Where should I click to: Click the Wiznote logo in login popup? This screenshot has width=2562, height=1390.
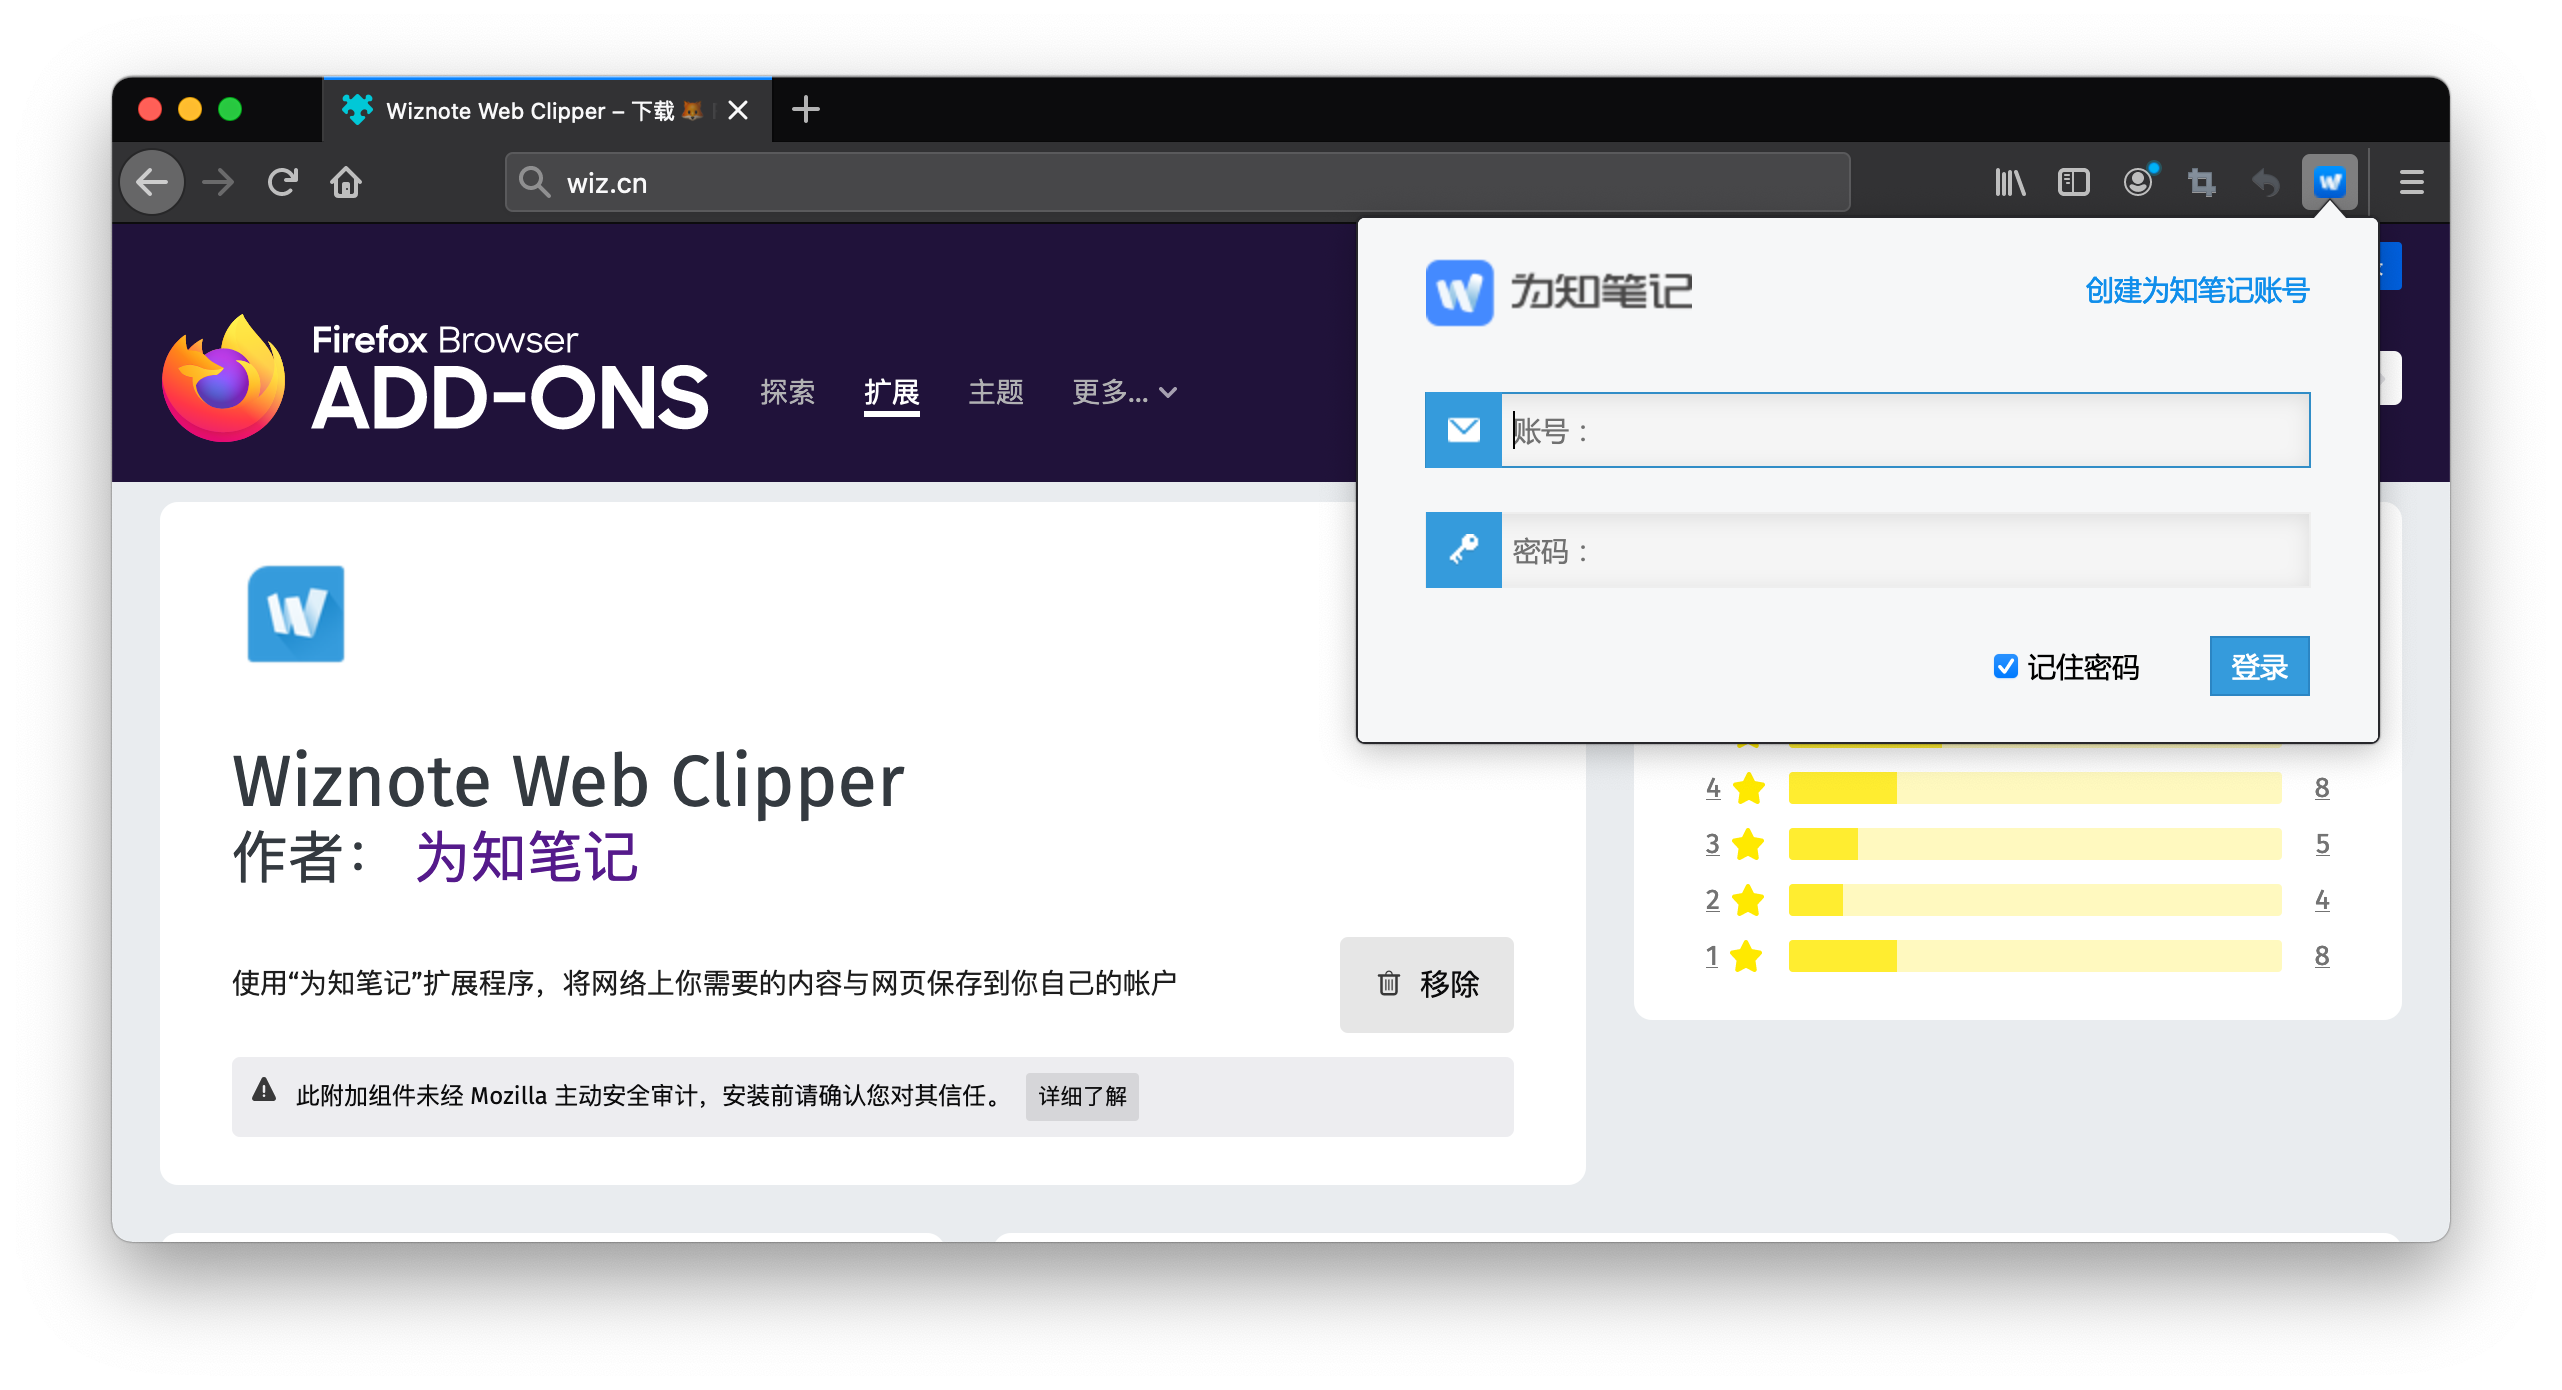pos(1459,292)
